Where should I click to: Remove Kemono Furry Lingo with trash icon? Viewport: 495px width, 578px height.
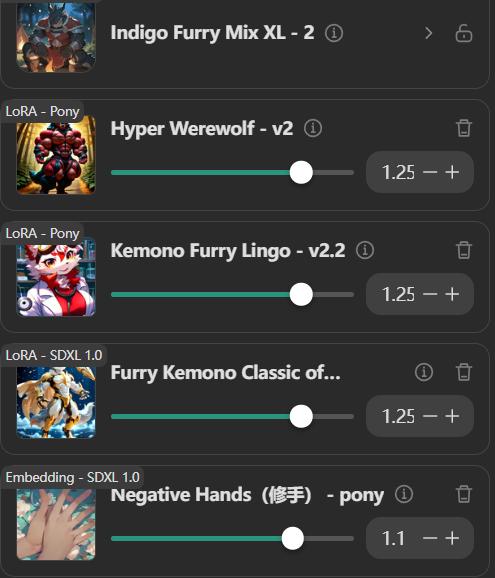click(464, 250)
